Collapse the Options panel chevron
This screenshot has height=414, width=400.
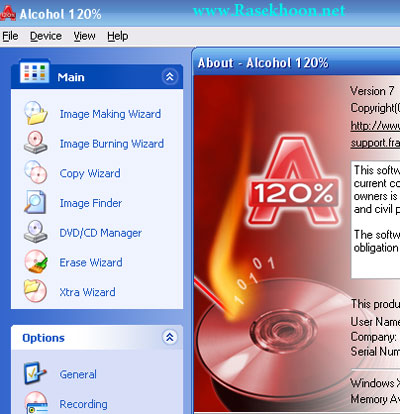point(170,337)
